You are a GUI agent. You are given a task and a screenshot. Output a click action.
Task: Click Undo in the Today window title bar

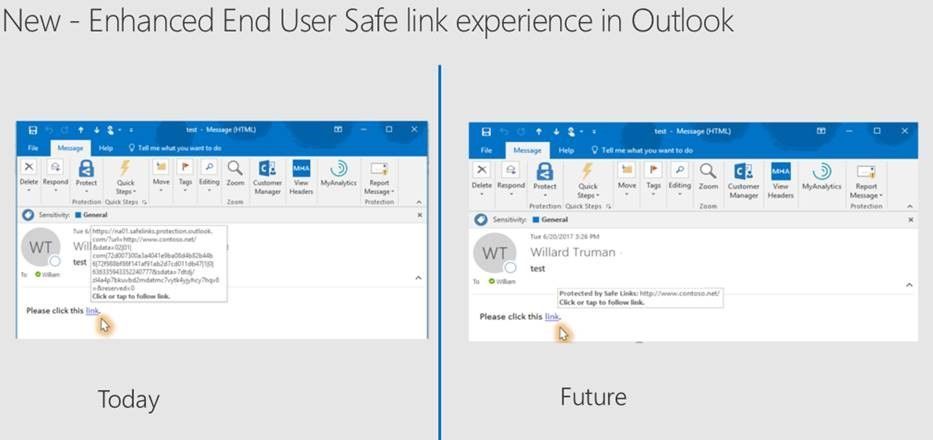coord(50,130)
